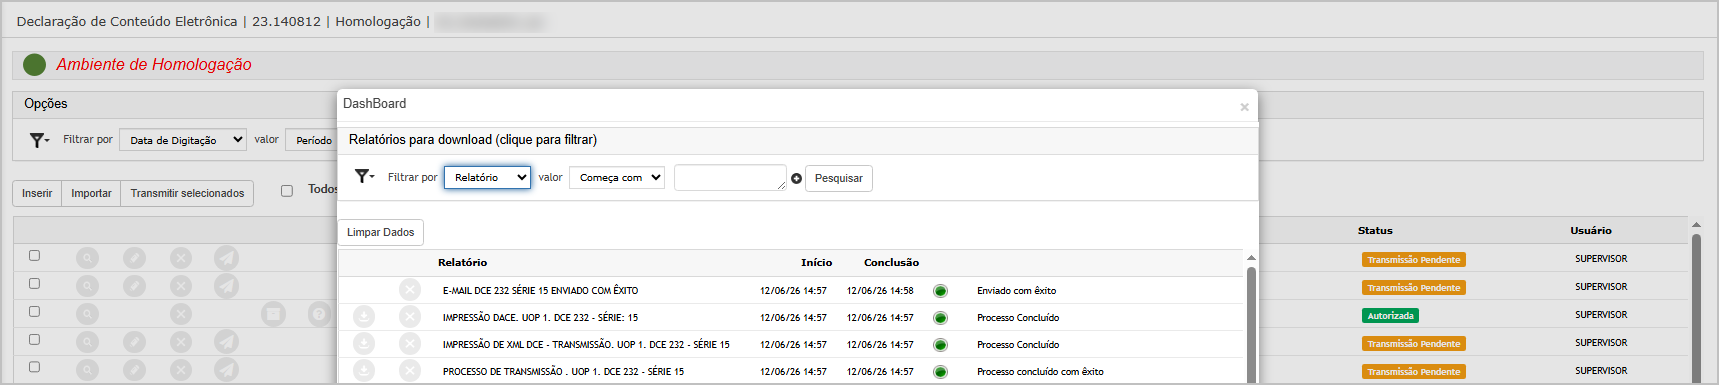Open the Começa com dropdown
The image size is (1719, 385).
[x=617, y=177]
